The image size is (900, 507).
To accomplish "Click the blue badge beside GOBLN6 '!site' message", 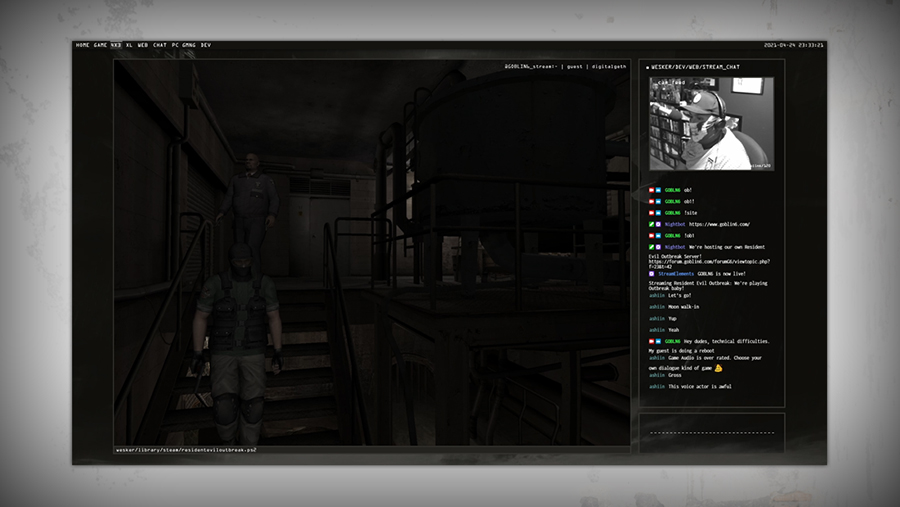I will [x=658, y=213].
